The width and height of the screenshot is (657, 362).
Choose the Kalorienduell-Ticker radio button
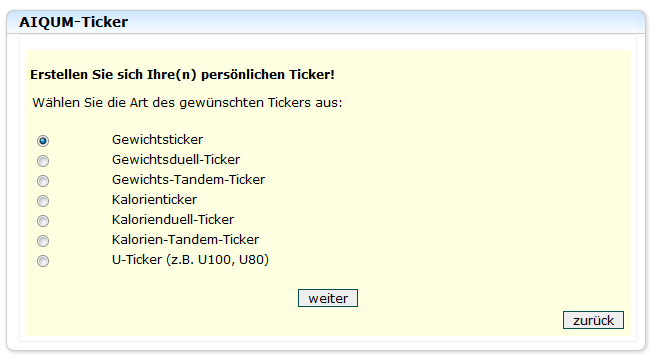[x=43, y=221]
